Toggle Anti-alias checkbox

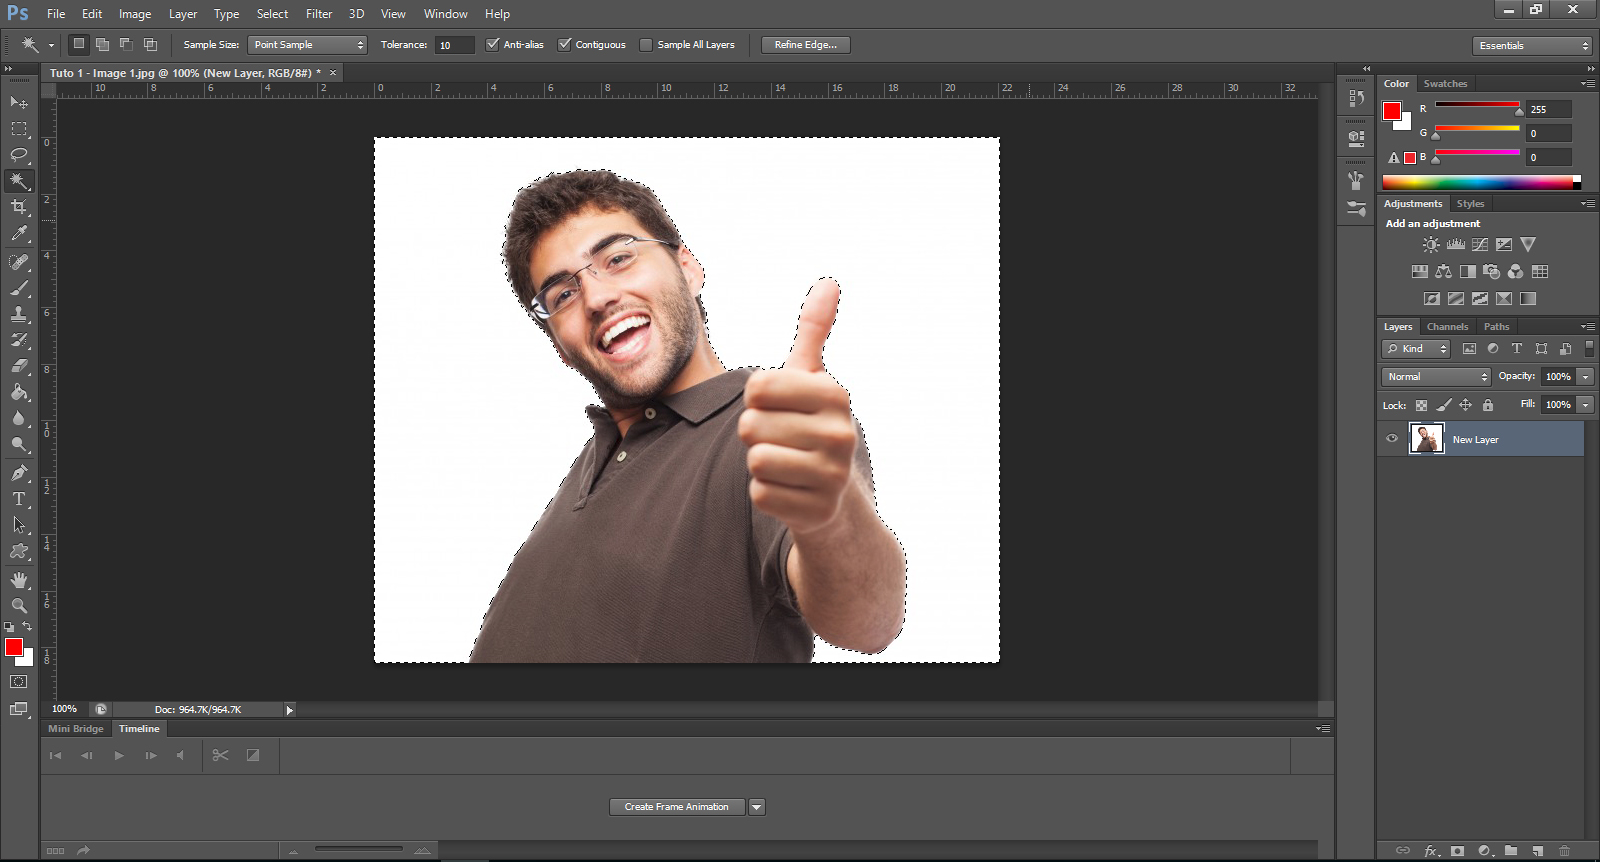(492, 45)
